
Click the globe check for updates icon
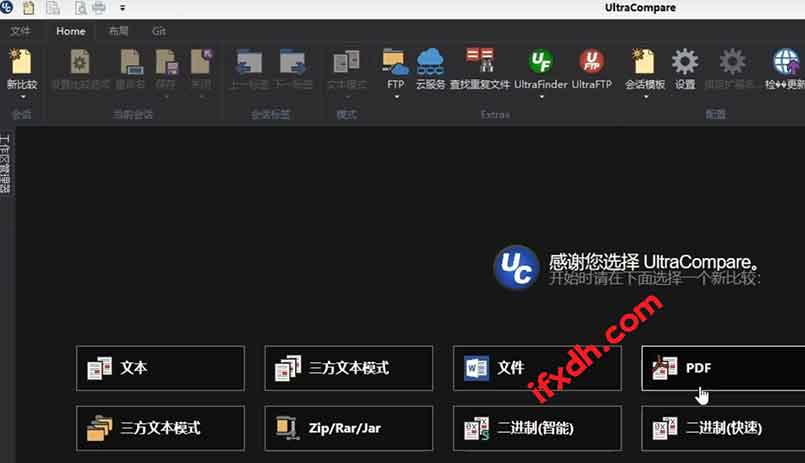pyautogui.click(x=785, y=62)
